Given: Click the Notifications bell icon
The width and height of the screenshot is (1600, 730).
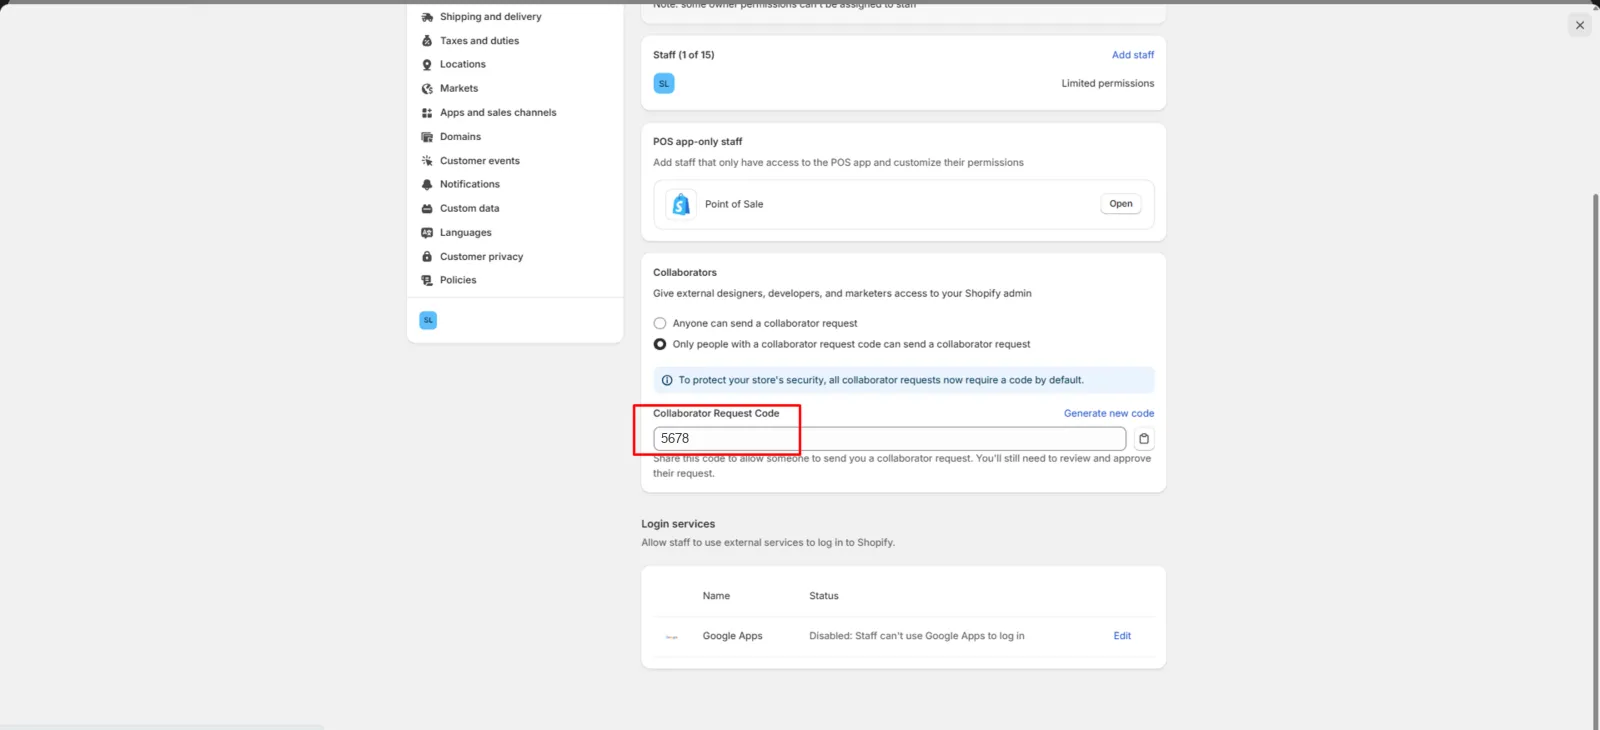Looking at the screenshot, I should 427,185.
